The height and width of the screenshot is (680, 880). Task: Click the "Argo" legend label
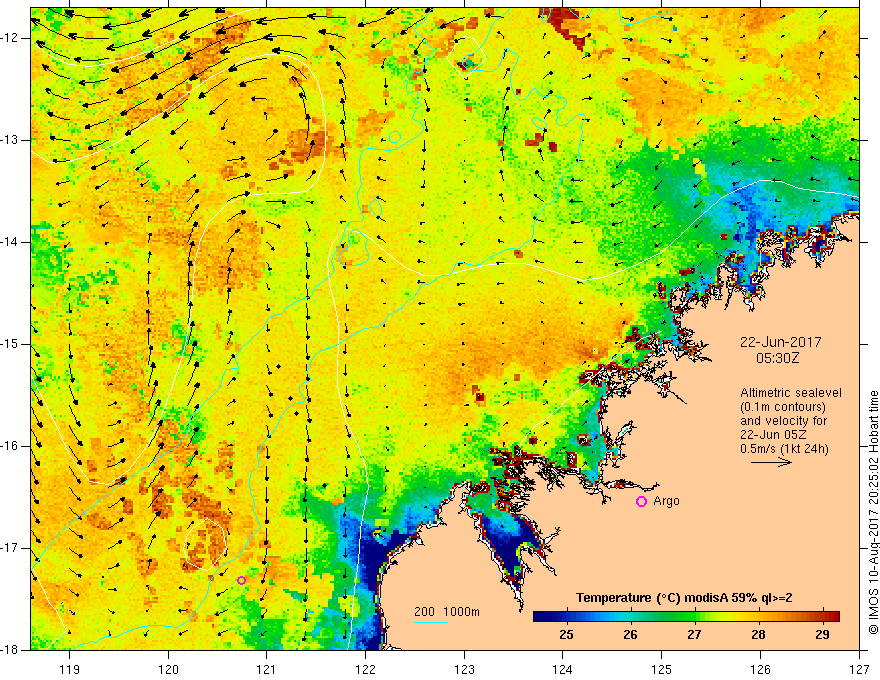[x=666, y=501]
